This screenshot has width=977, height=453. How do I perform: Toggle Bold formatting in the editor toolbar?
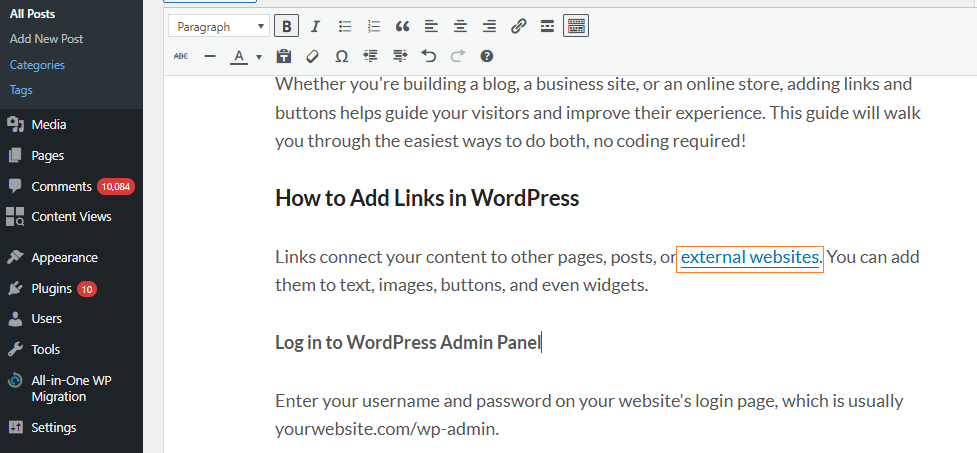[287, 26]
